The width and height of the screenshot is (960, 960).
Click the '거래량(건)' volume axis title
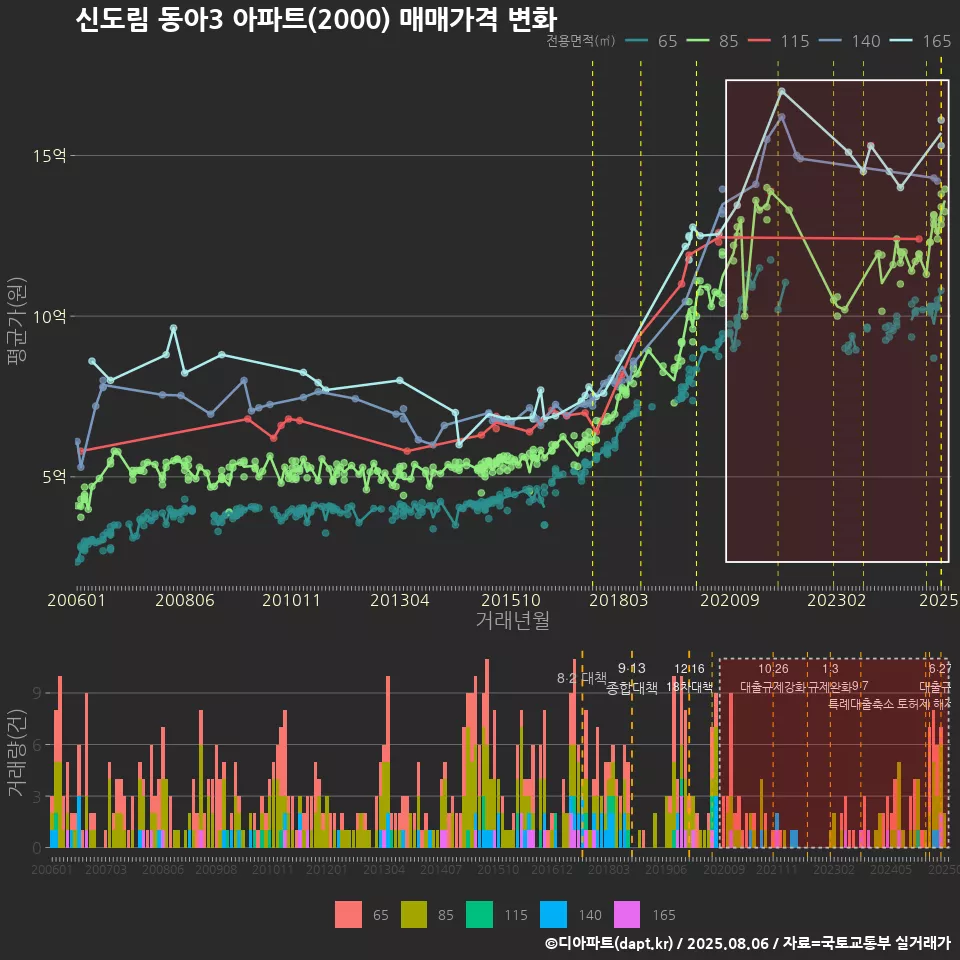(17, 753)
